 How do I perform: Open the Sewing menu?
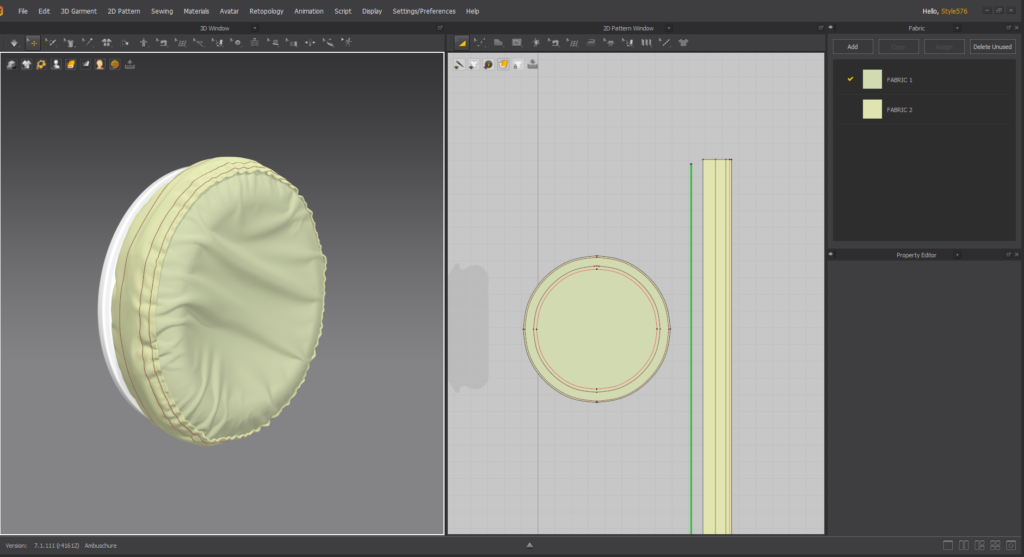[160, 11]
